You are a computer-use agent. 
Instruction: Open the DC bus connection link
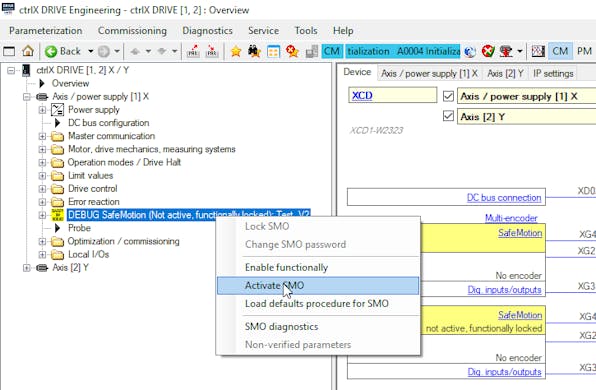click(x=504, y=198)
